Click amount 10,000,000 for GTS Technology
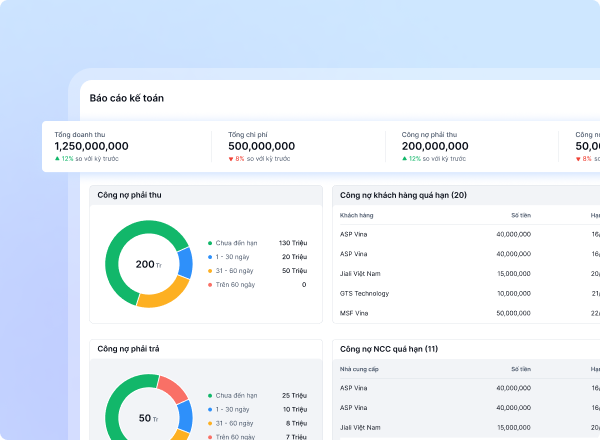The height and width of the screenshot is (440, 600). click(514, 293)
